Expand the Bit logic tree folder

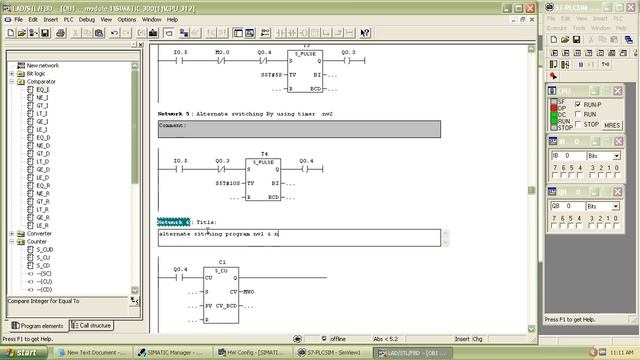12,73
